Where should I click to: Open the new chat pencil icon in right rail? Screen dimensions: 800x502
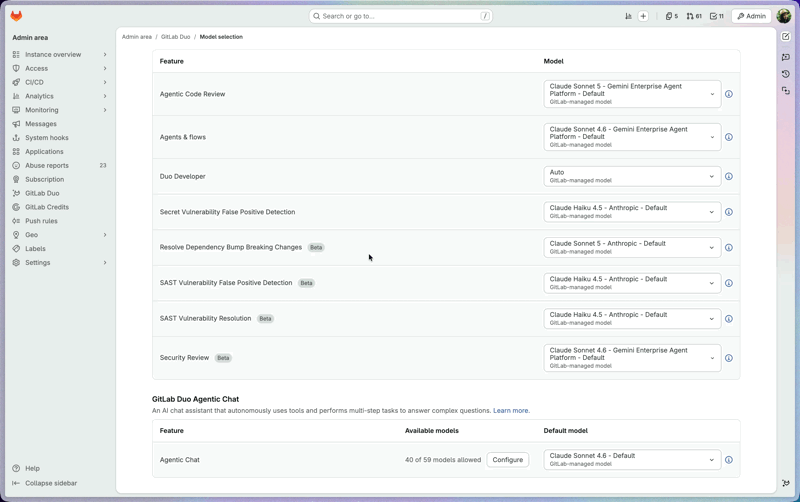pos(786,37)
